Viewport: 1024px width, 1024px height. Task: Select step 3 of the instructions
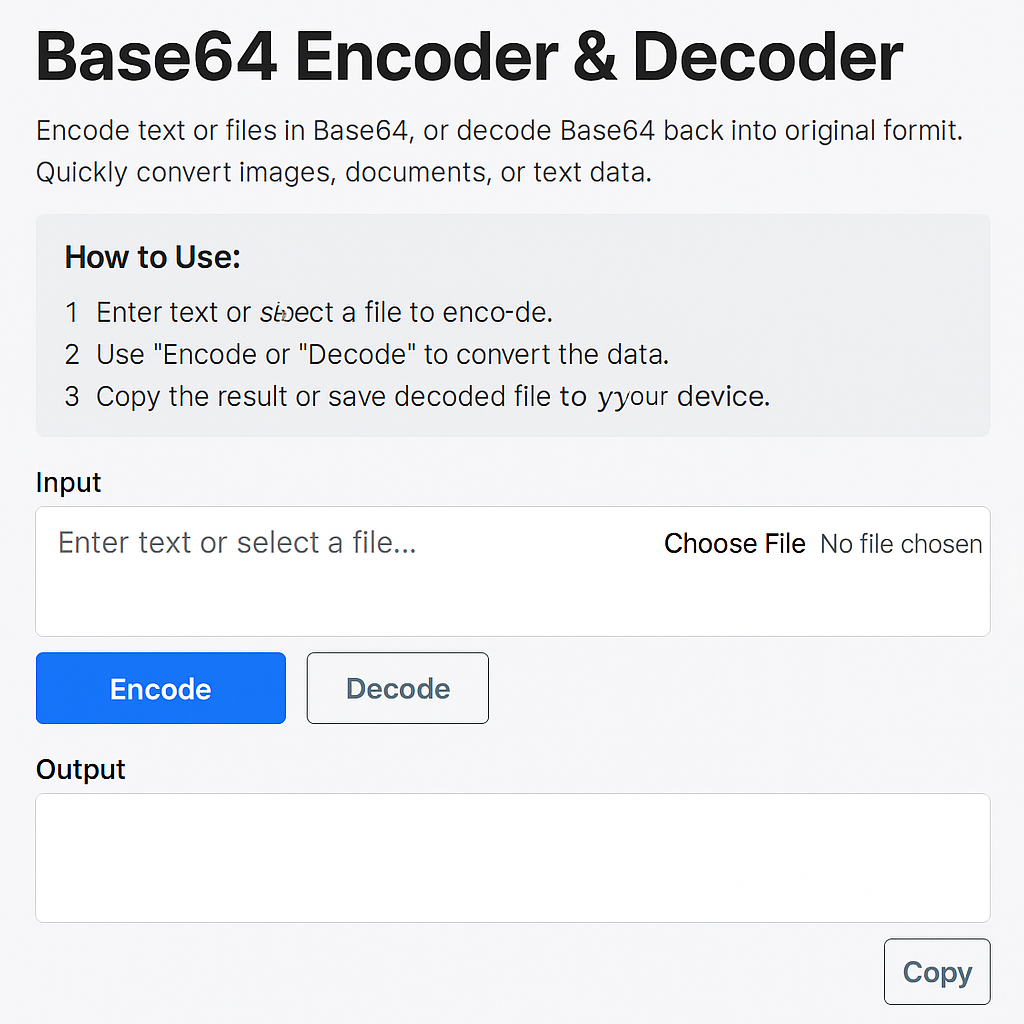pyautogui.click(x=430, y=396)
